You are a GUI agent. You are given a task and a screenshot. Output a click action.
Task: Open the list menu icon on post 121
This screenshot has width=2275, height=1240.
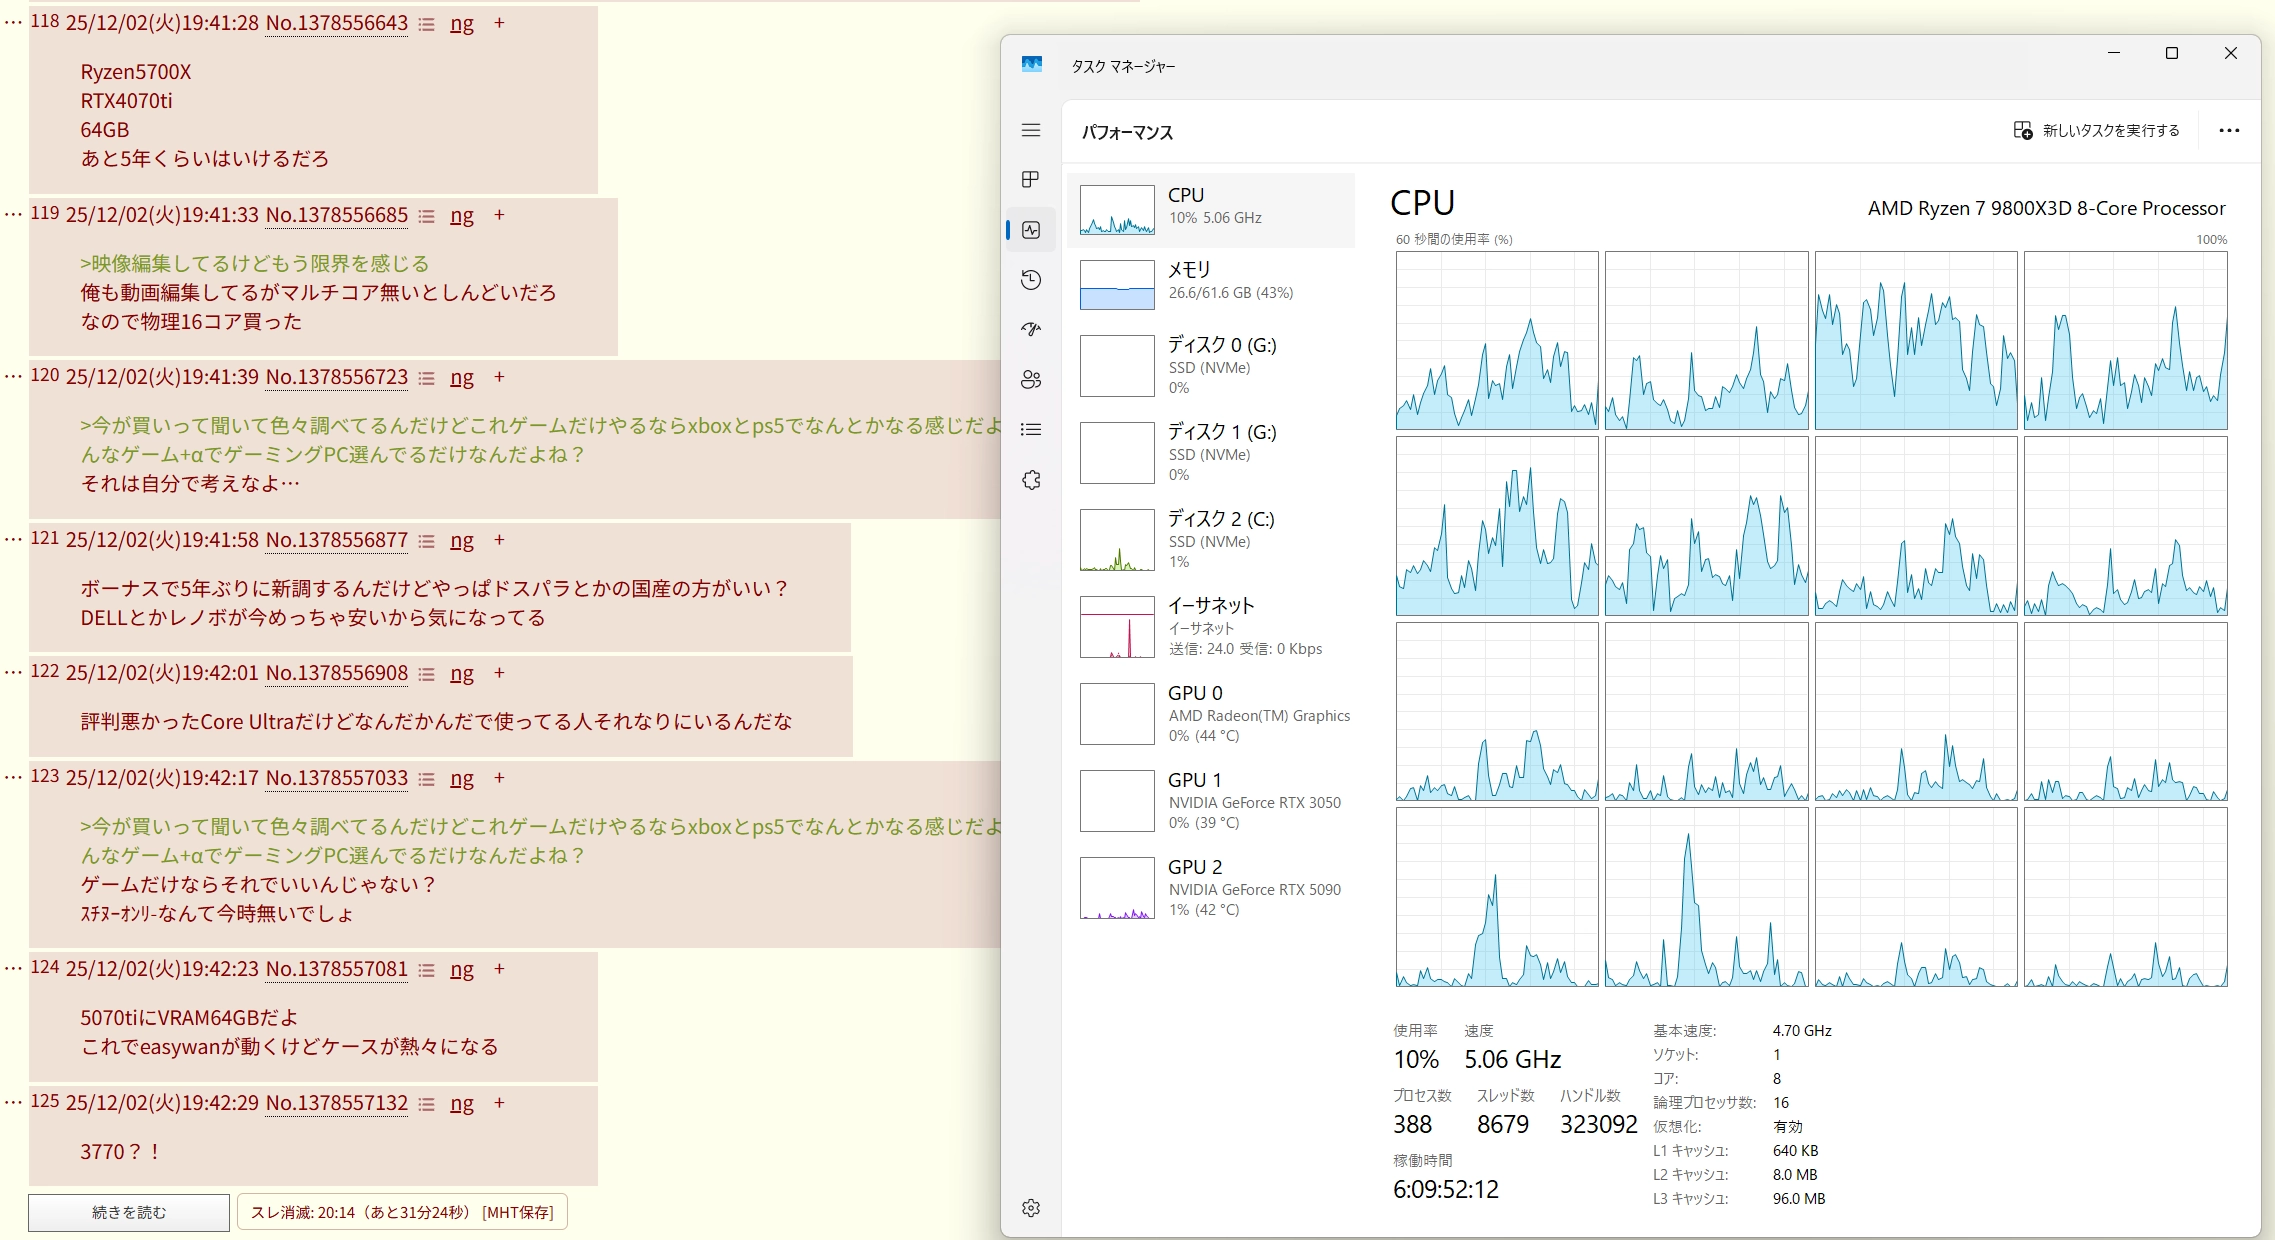point(427,541)
